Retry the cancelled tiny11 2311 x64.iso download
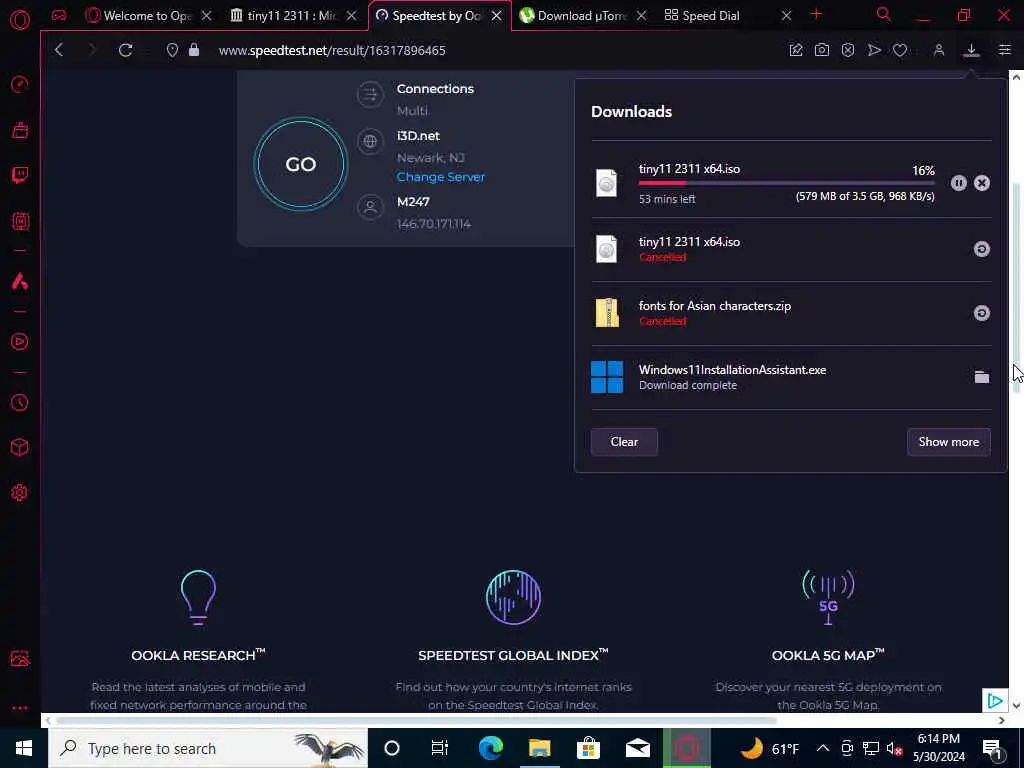Image resolution: width=1024 pixels, height=768 pixels. (982, 249)
